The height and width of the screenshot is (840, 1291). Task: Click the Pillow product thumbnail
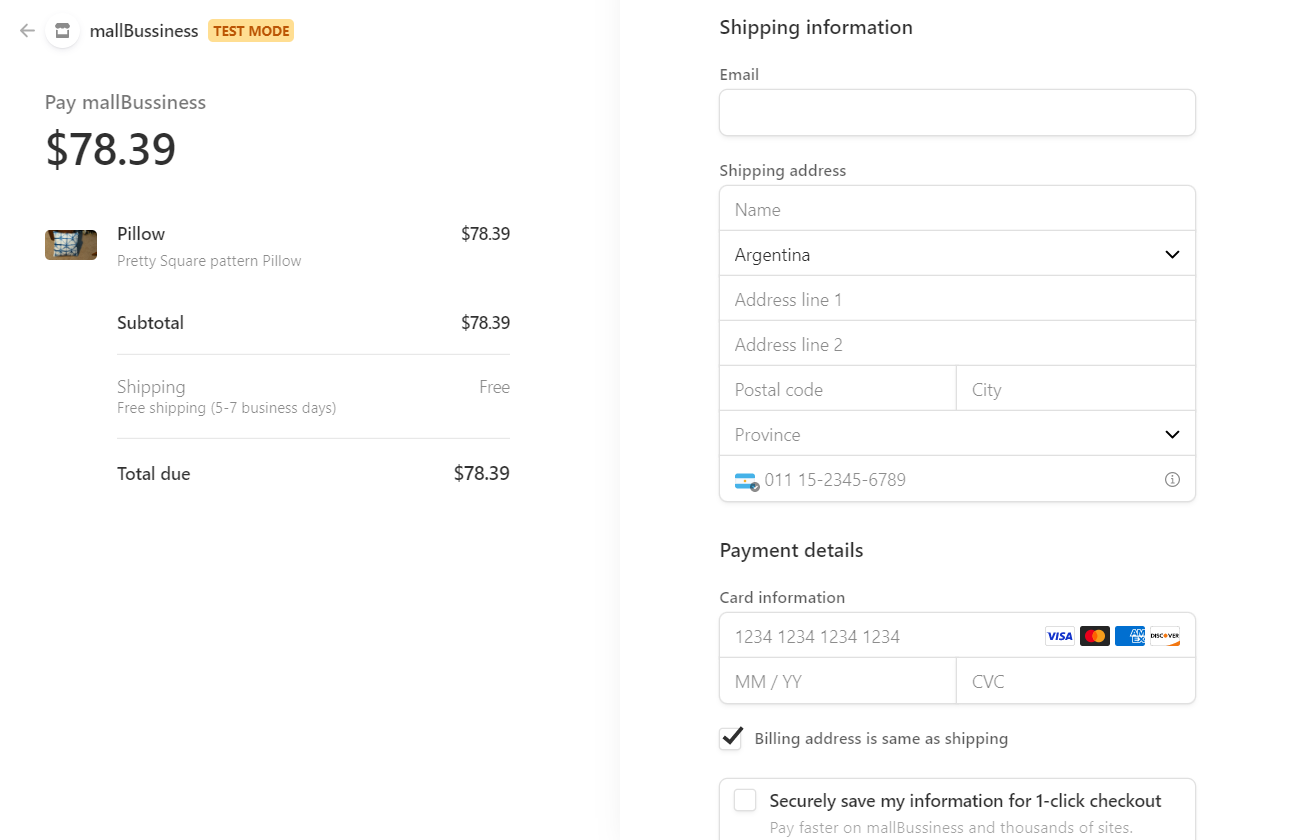coord(71,245)
